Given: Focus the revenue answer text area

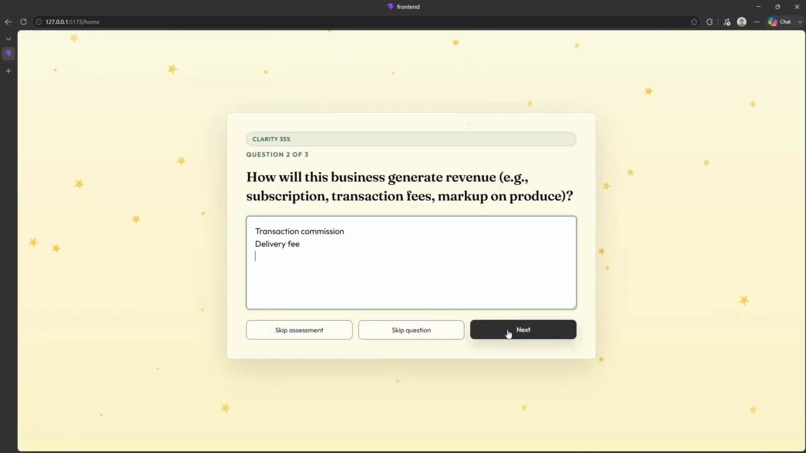Looking at the screenshot, I should click(411, 263).
